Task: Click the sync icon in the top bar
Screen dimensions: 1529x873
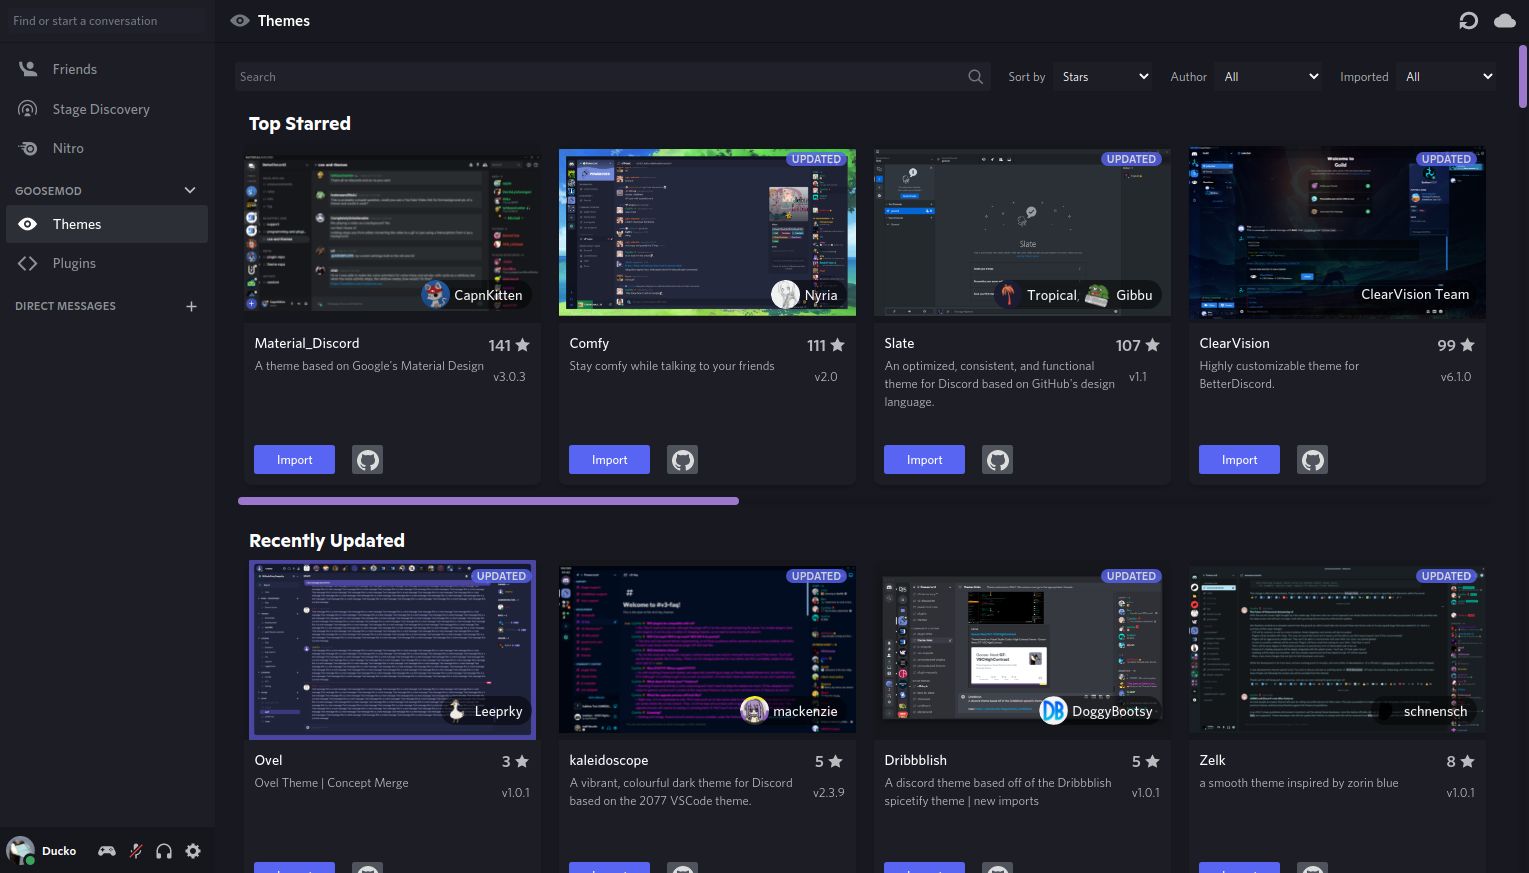Action: 1467,20
